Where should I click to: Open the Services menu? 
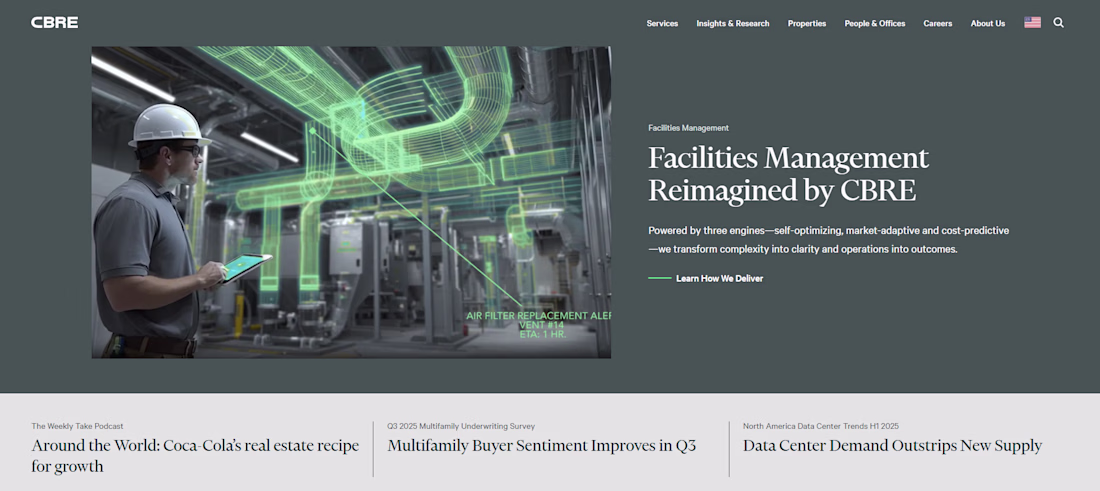pyautogui.click(x=662, y=23)
